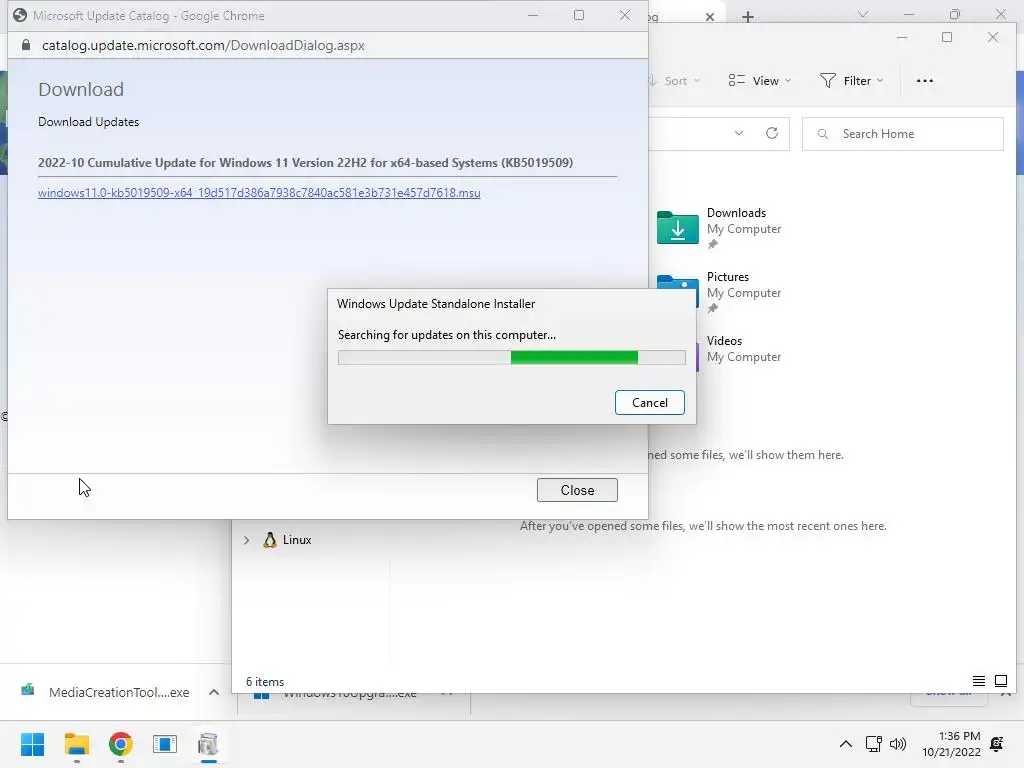Open the Sort menu in File Explorer
Viewport: 1024px width, 768px height.
point(675,81)
